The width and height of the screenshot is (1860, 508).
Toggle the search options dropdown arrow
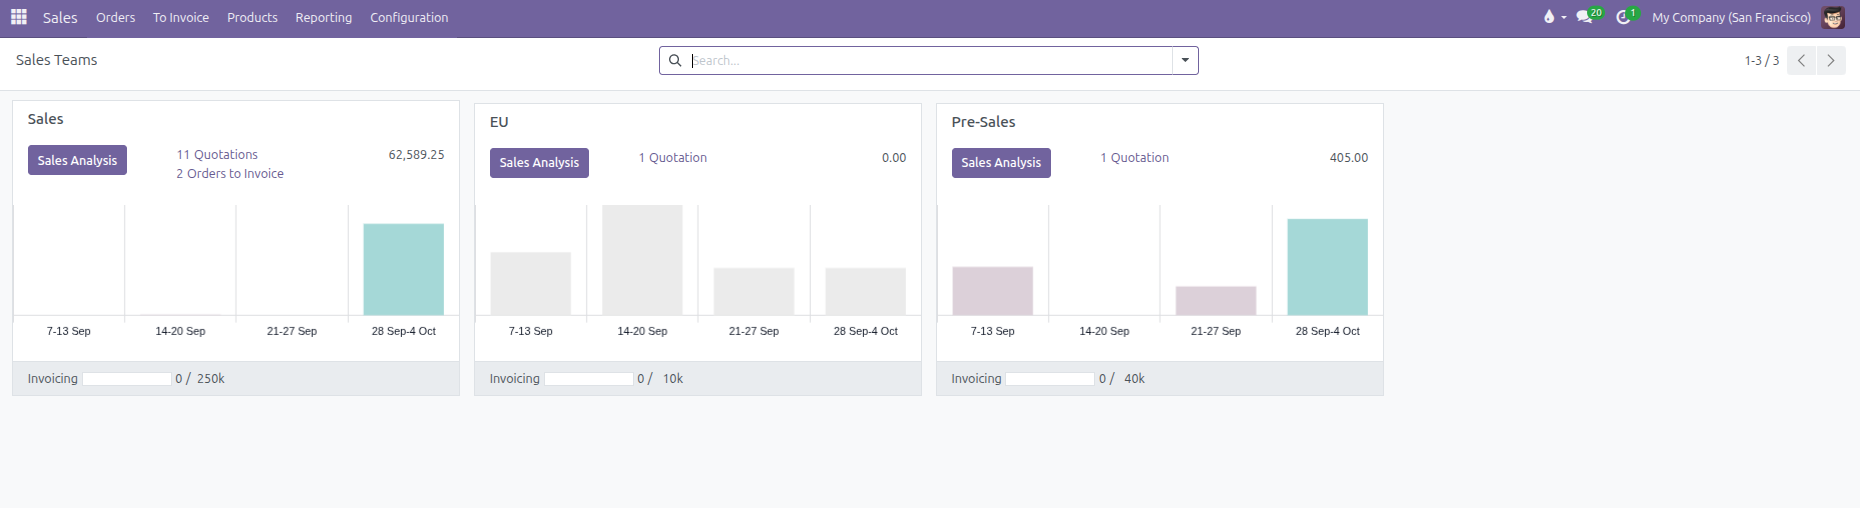pos(1185,61)
